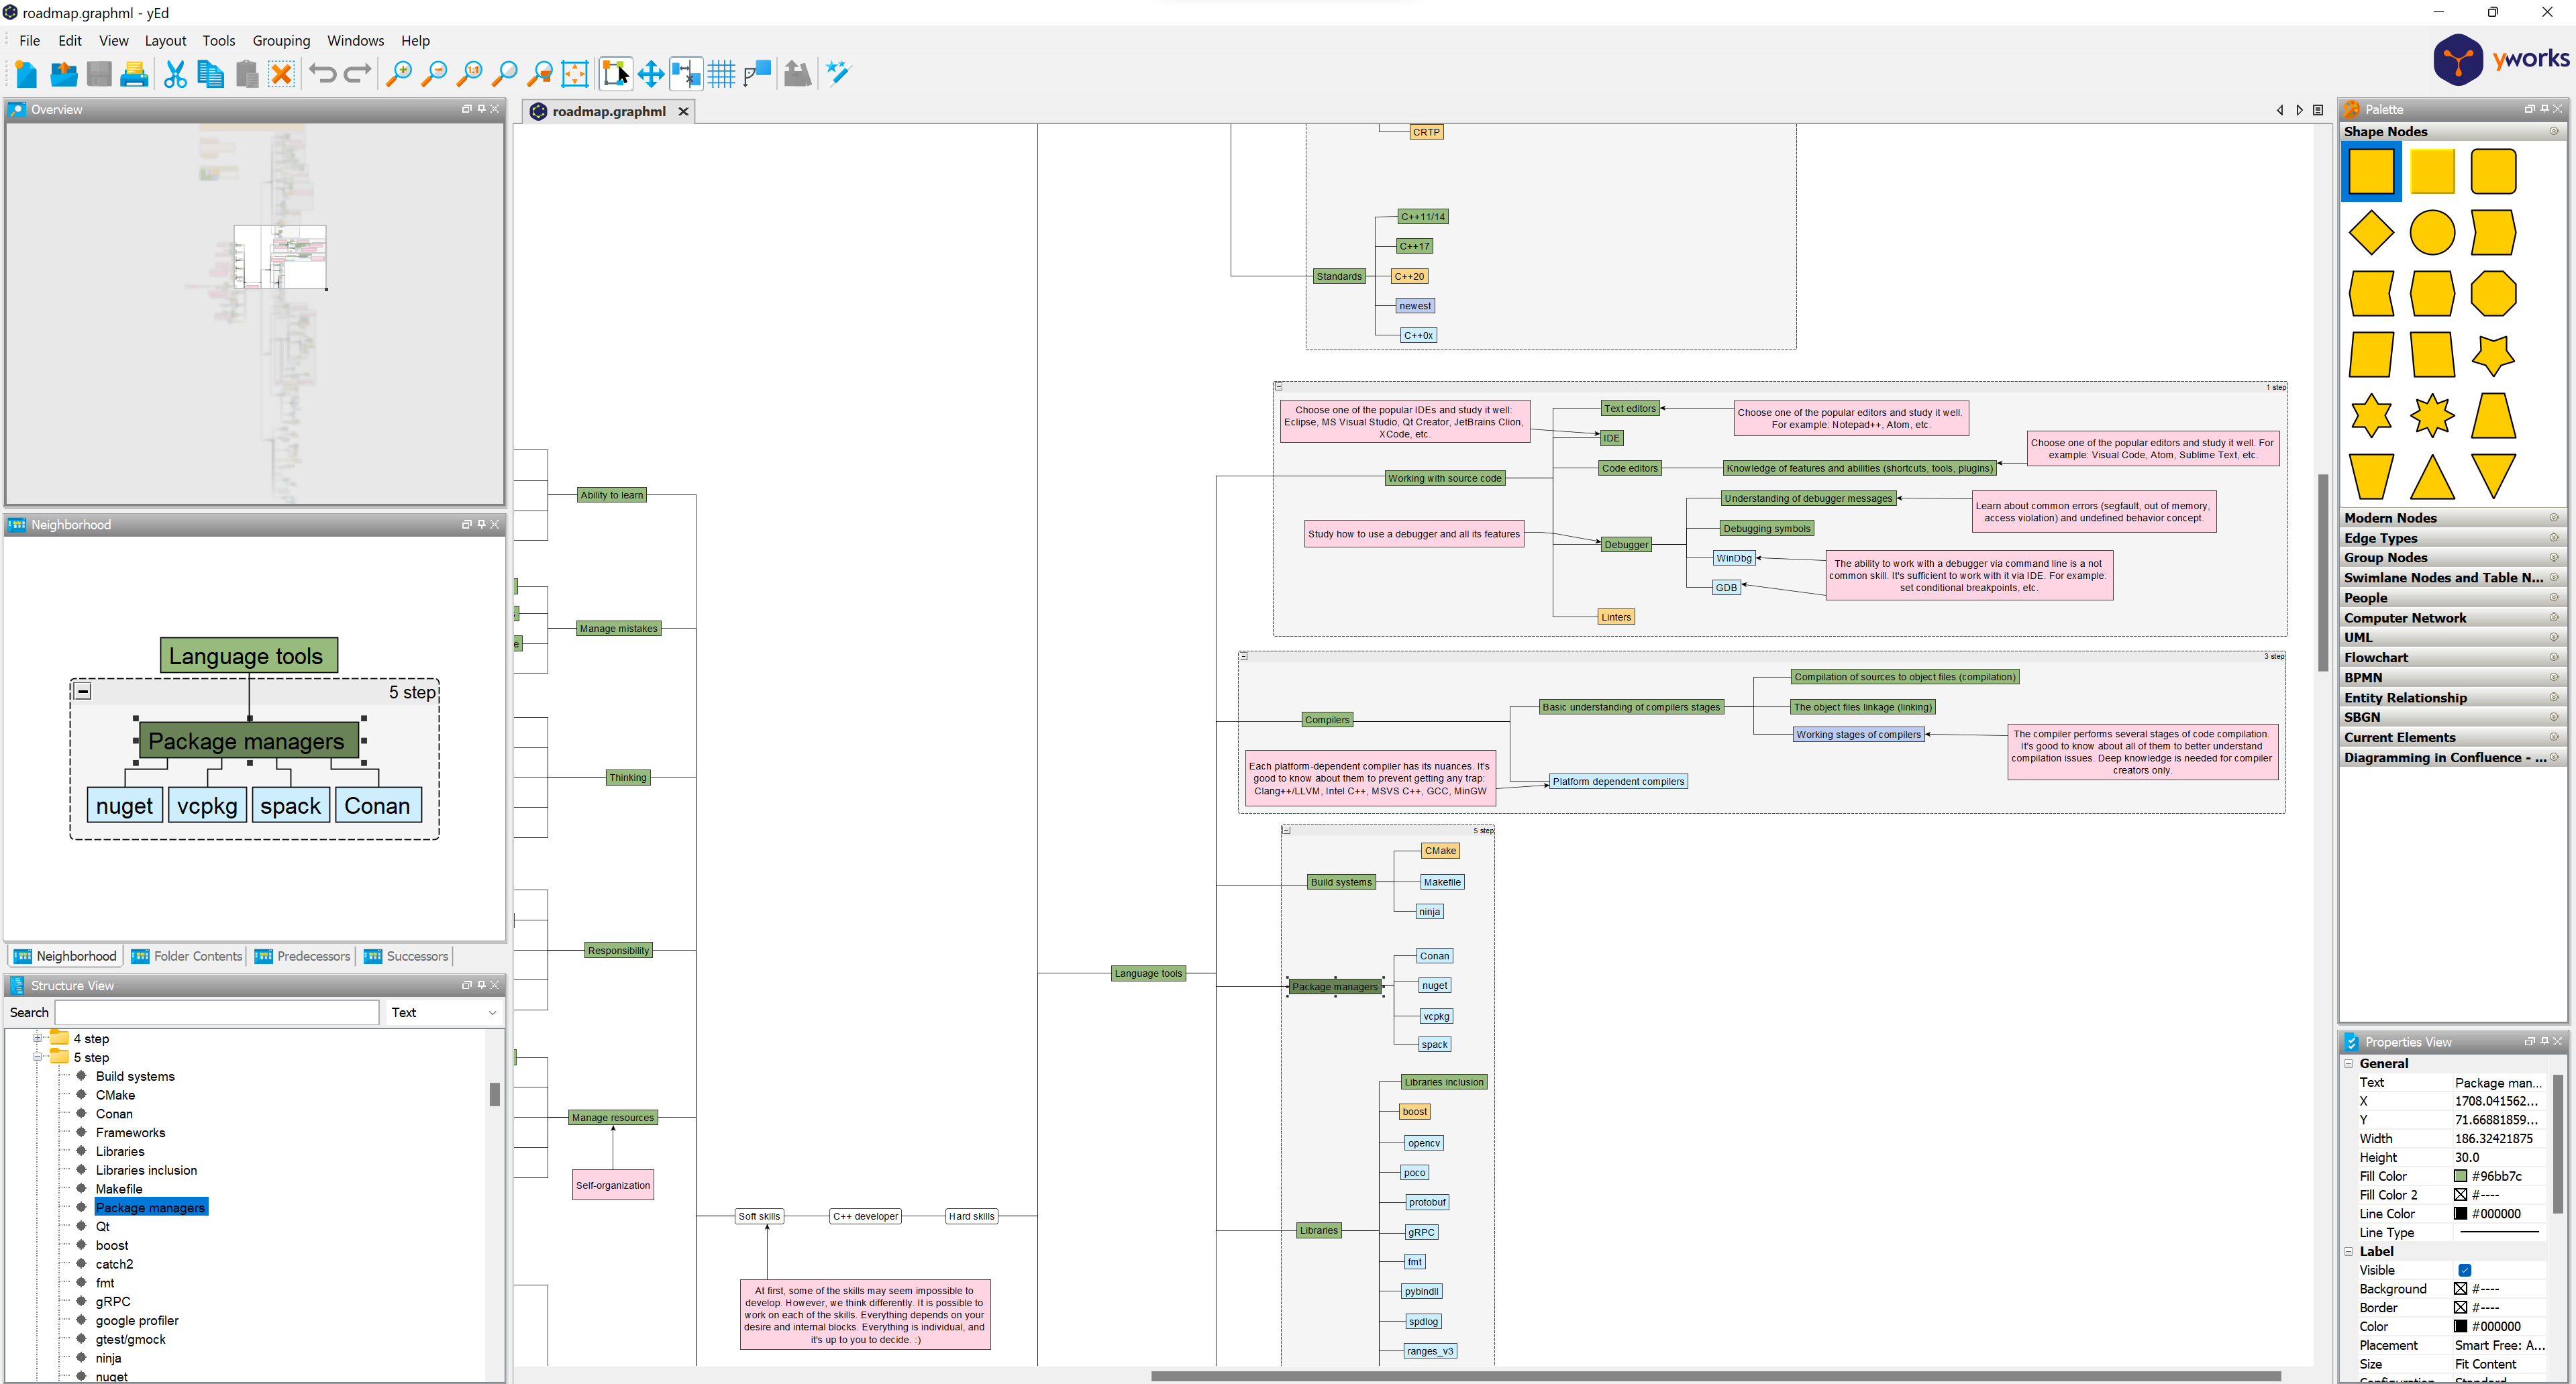2576x1384 pixels.
Task: Click the Structure View search field
Action: (217, 1012)
